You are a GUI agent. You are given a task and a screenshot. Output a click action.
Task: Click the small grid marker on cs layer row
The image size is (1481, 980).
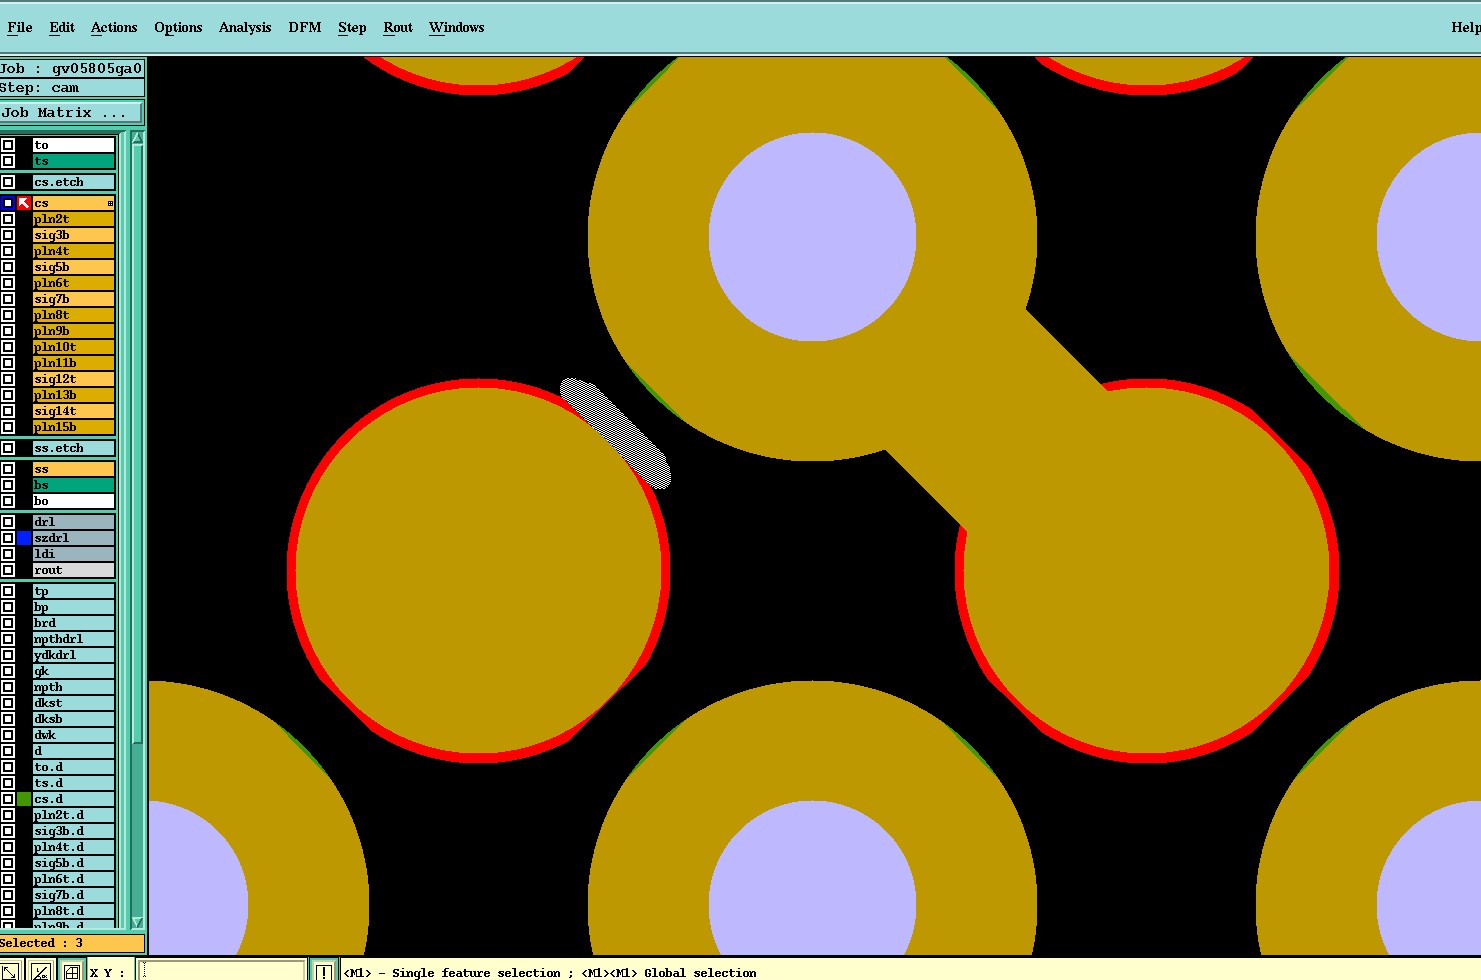(110, 203)
